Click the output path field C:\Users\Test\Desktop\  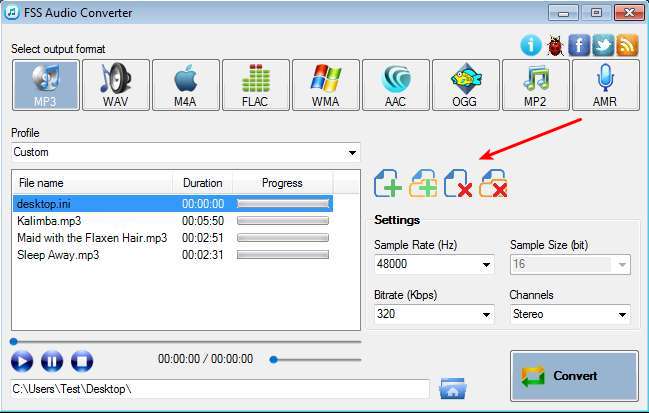click(220, 389)
